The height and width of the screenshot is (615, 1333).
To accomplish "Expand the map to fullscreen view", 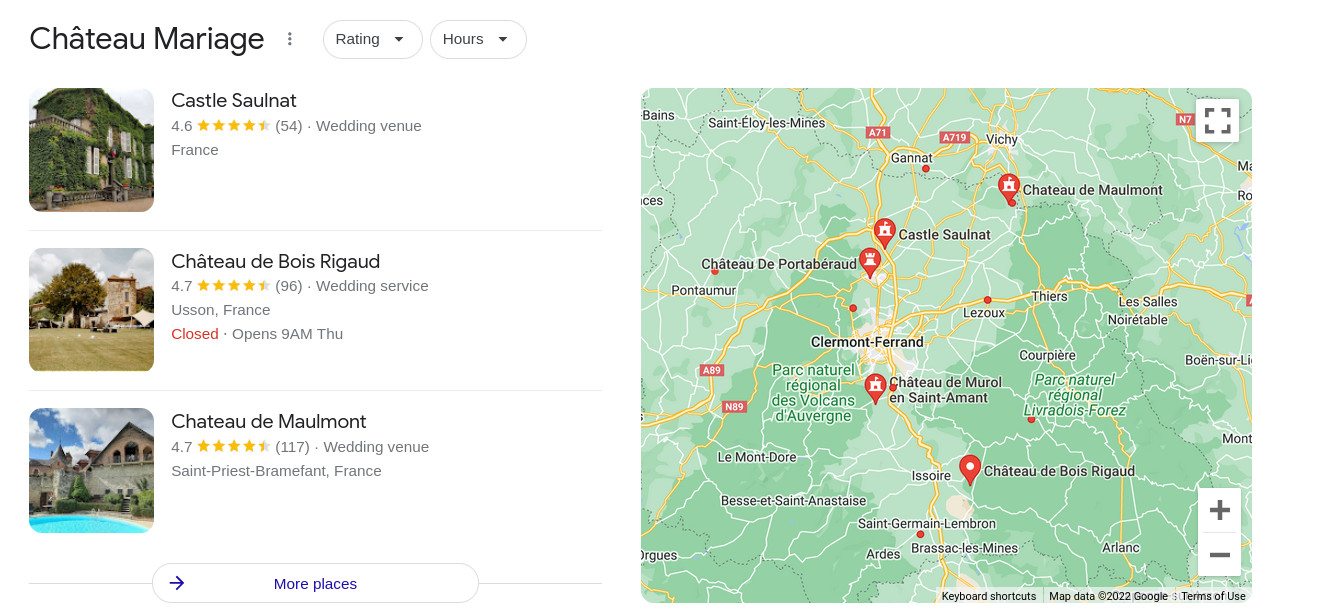I will pyautogui.click(x=1217, y=121).
